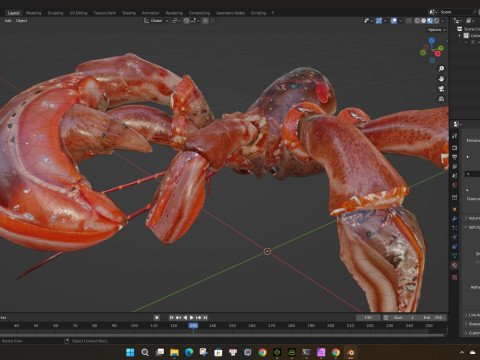
Task: Switch to material preview shading
Action: [x=430, y=21]
